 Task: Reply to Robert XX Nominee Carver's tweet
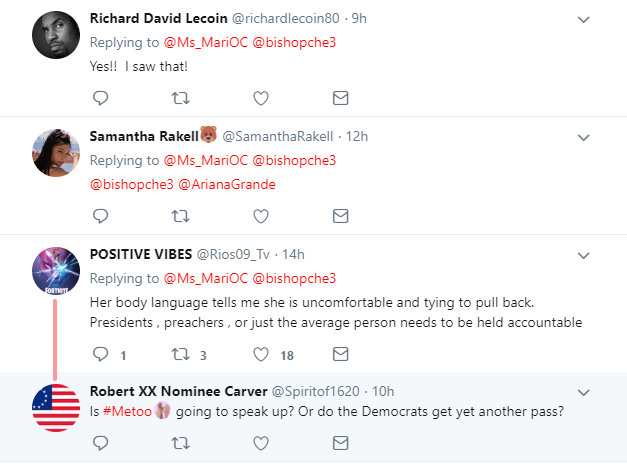(x=100, y=442)
